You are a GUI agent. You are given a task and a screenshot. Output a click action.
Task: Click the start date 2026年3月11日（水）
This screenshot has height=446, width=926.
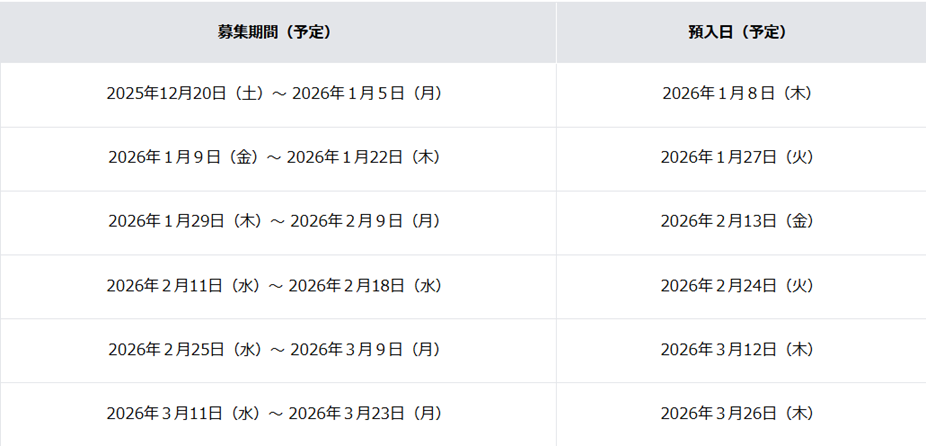coord(185,413)
